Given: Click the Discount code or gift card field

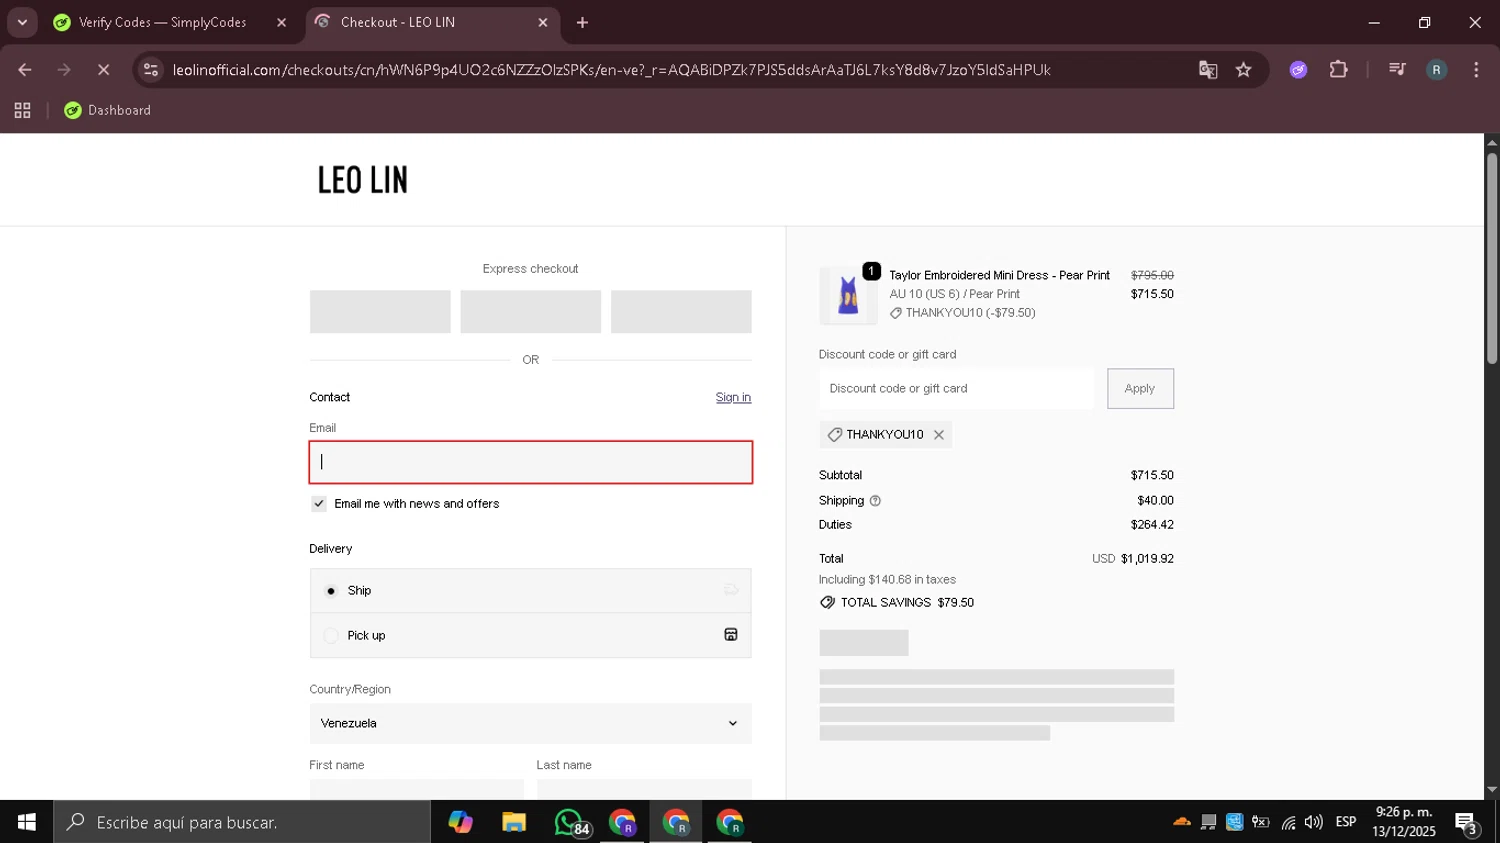Looking at the screenshot, I should pos(956,389).
